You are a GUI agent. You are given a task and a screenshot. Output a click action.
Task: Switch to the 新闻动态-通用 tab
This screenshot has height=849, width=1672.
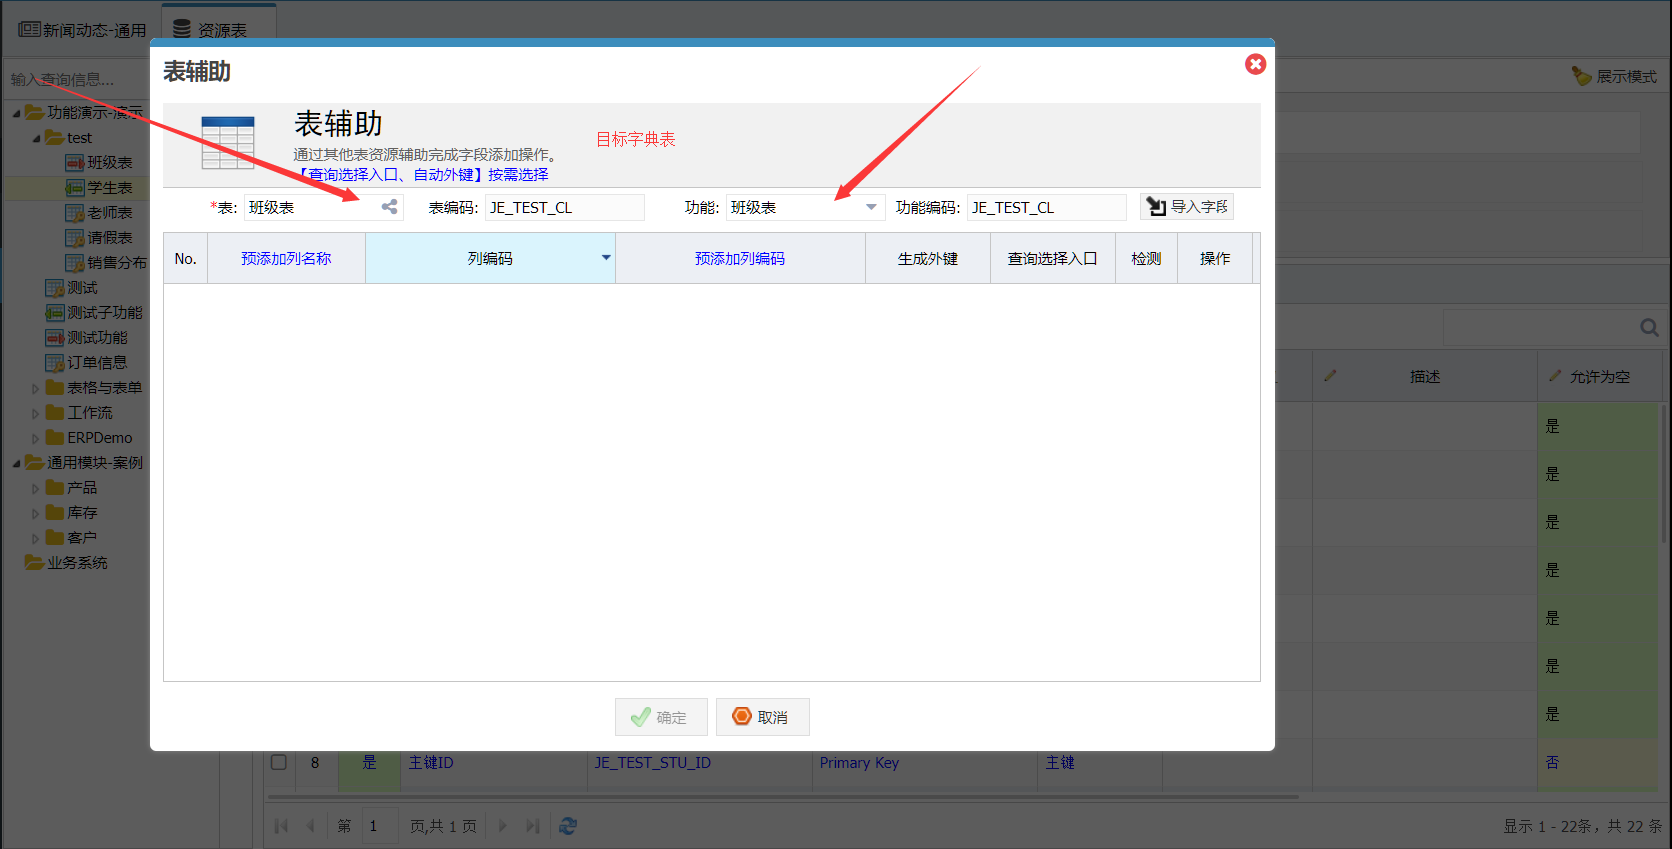point(82,30)
